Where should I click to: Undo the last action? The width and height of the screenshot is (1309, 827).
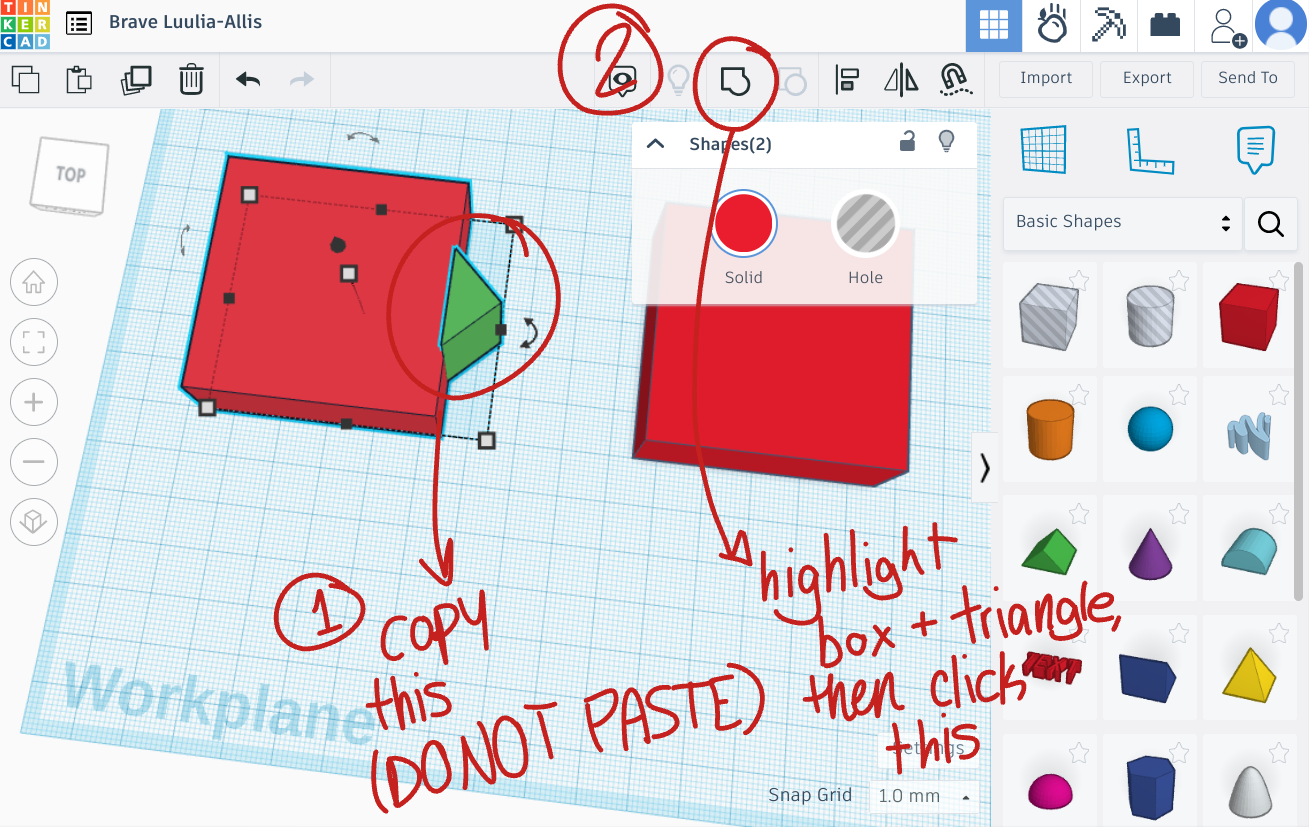click(248, 79)
